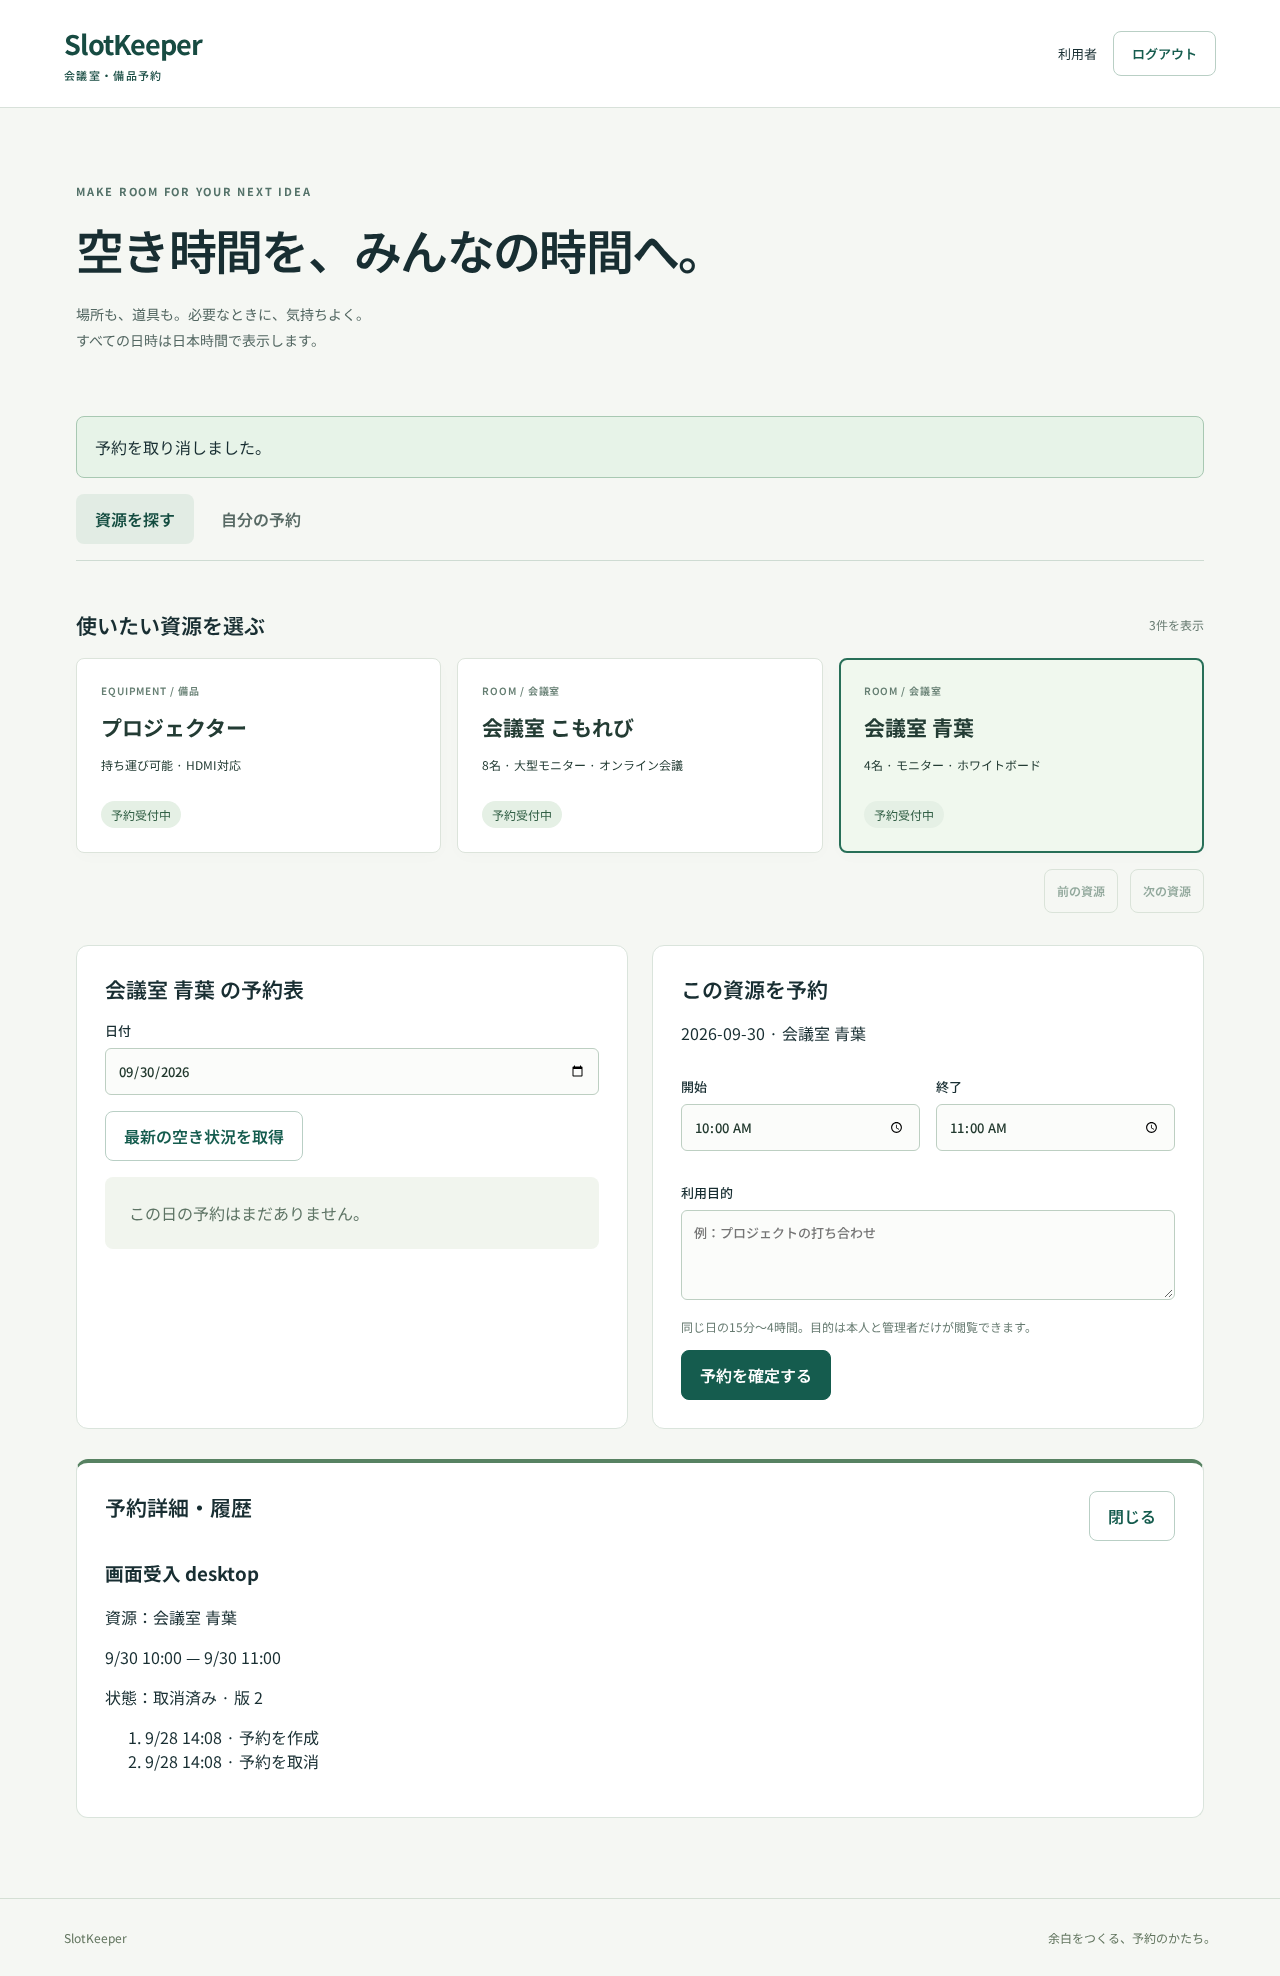This screenshot has width=1280, height=1976.
Task: Select the プロジェクター equipment card
Action: click(258, 755)
